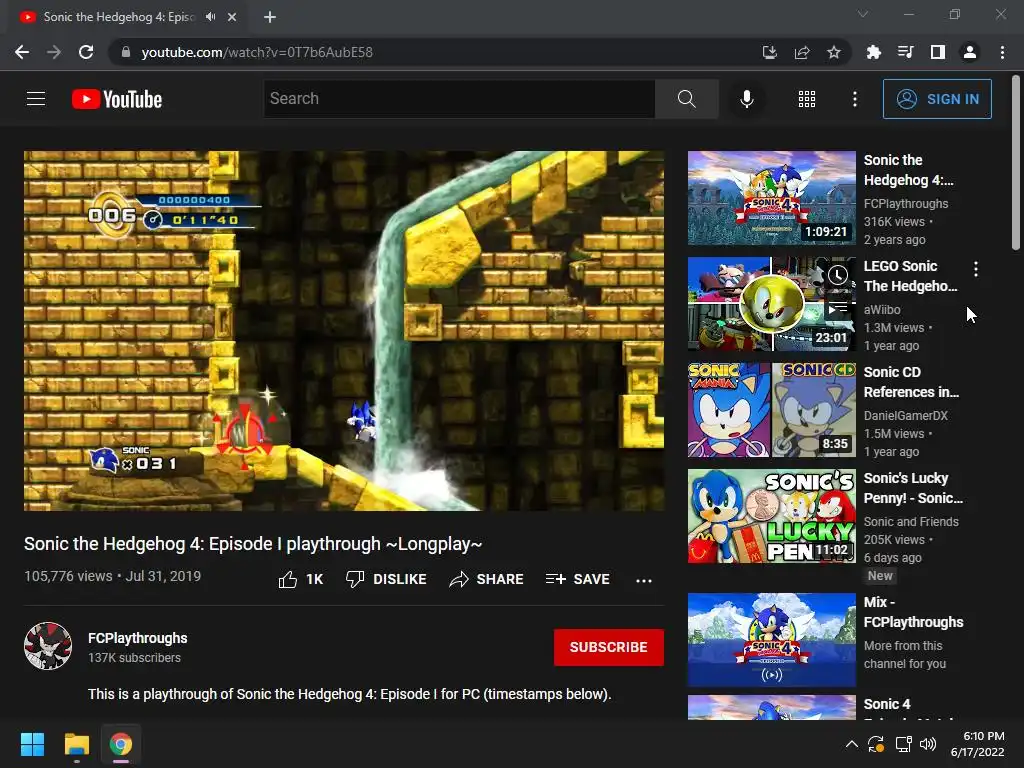Open File Explorer from the taskbar

tap(76, 744)
